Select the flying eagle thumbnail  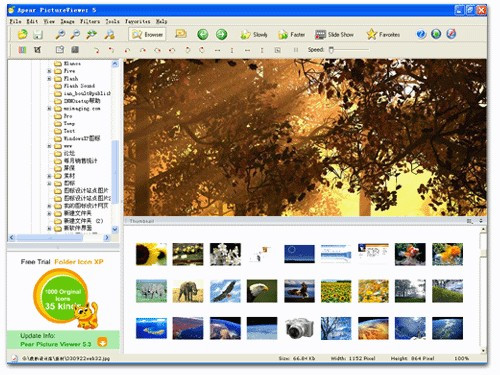click(x=225, y=291)
